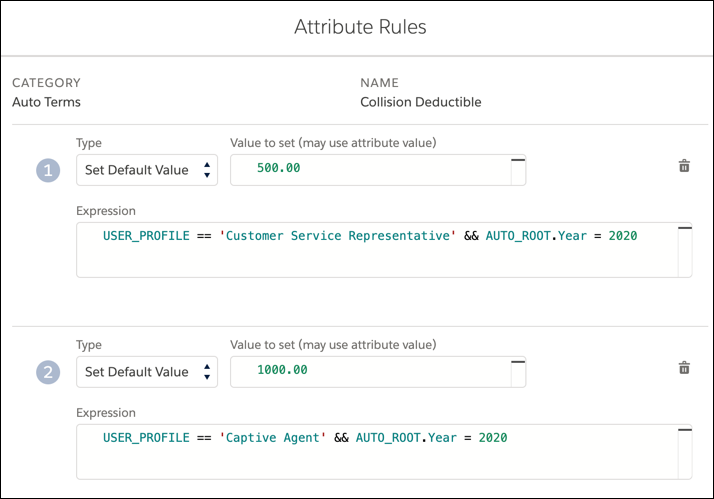This screenshot has height=499, width=714.
Task: Delete rule 2 with trash icon
Action: click(684, 367)
